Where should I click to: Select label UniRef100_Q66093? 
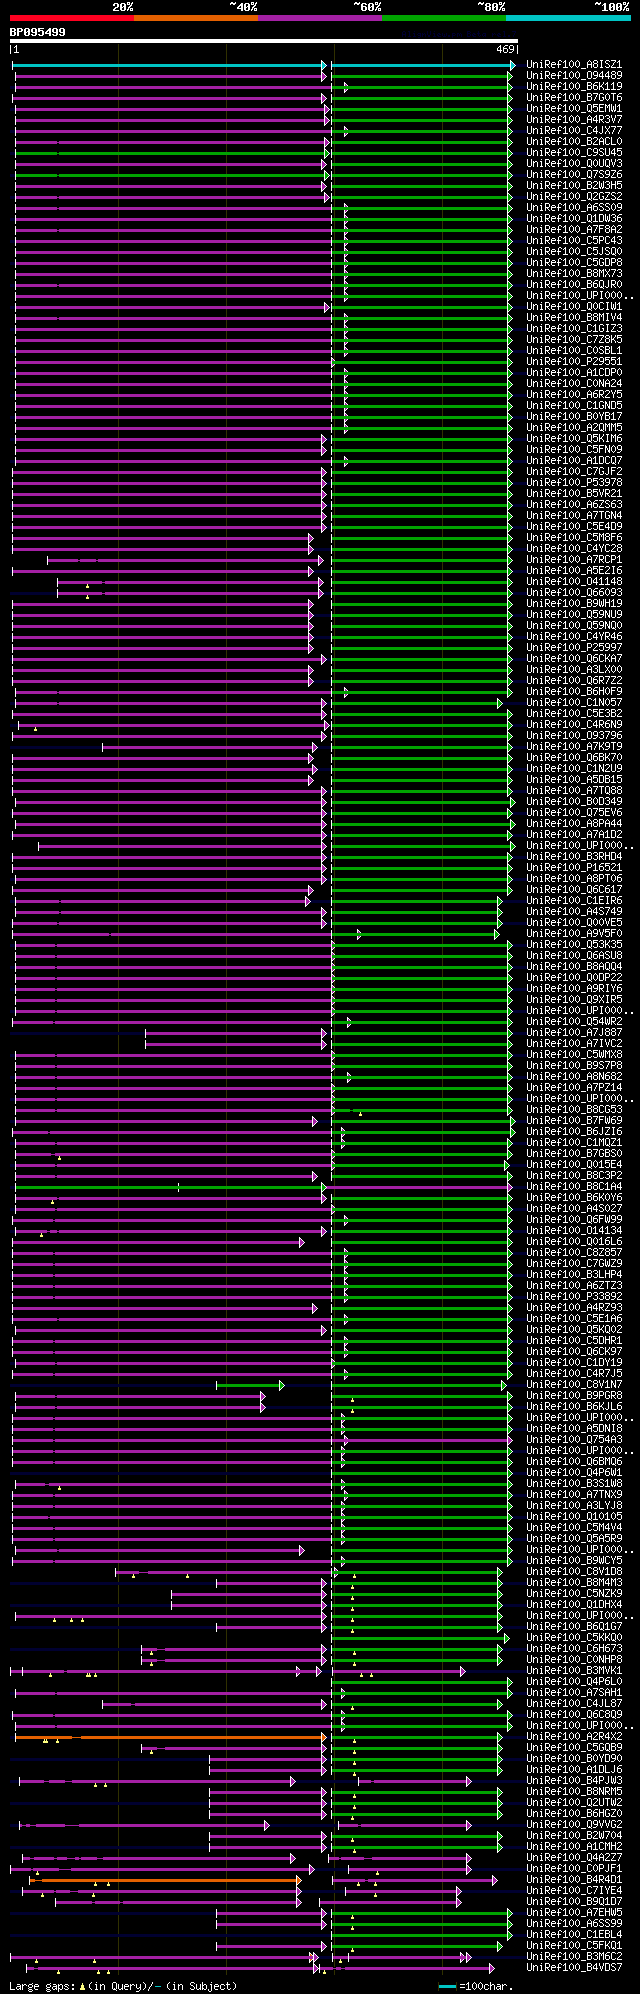point(574,592)
